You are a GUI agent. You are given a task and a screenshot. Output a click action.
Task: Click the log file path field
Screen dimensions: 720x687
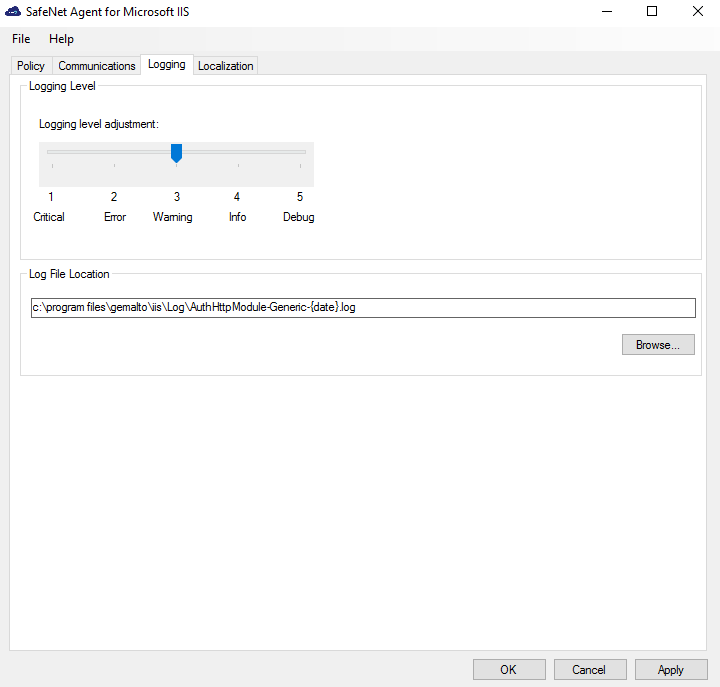tap(363, 308)
